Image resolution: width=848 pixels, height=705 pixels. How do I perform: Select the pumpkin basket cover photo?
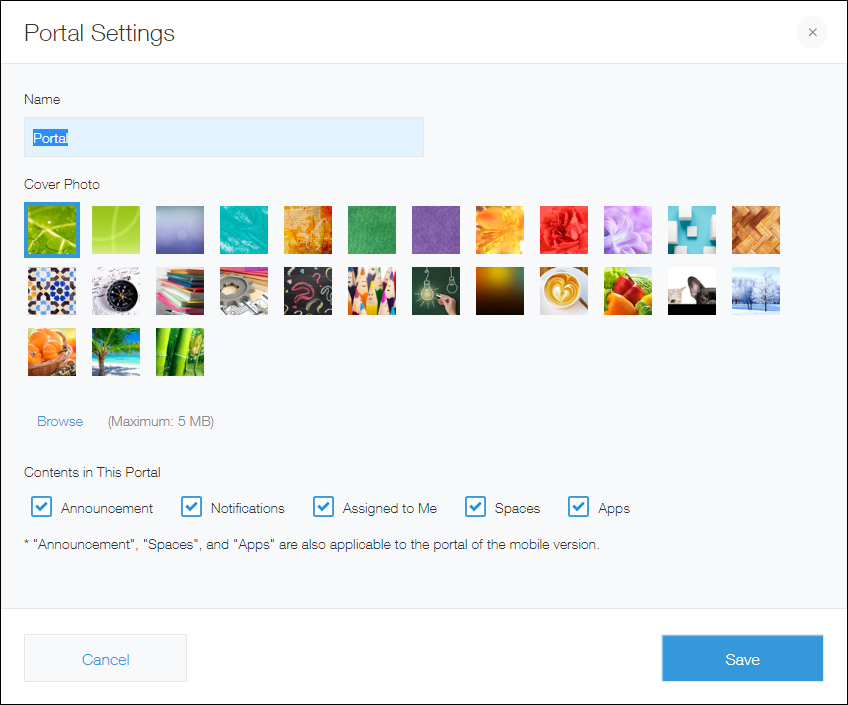tap(52, 352)
